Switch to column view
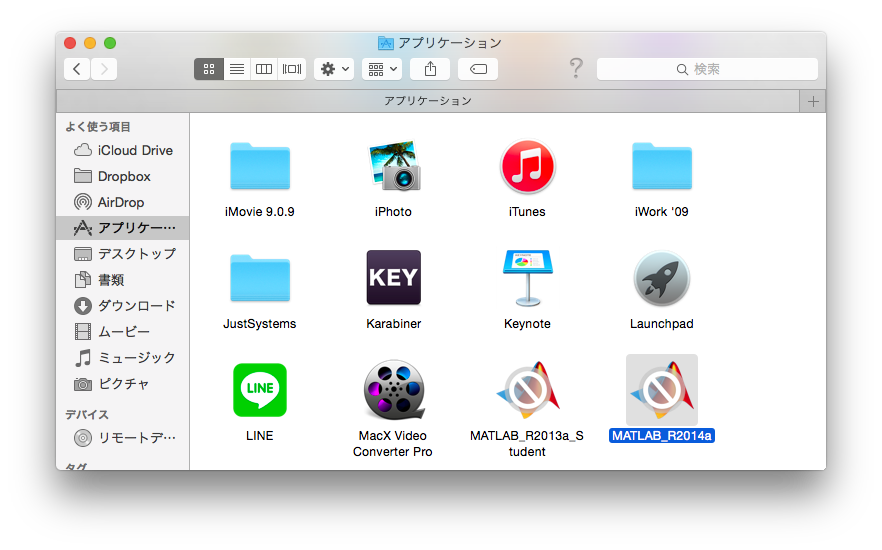Screen dimensions: 882x550 264,69
